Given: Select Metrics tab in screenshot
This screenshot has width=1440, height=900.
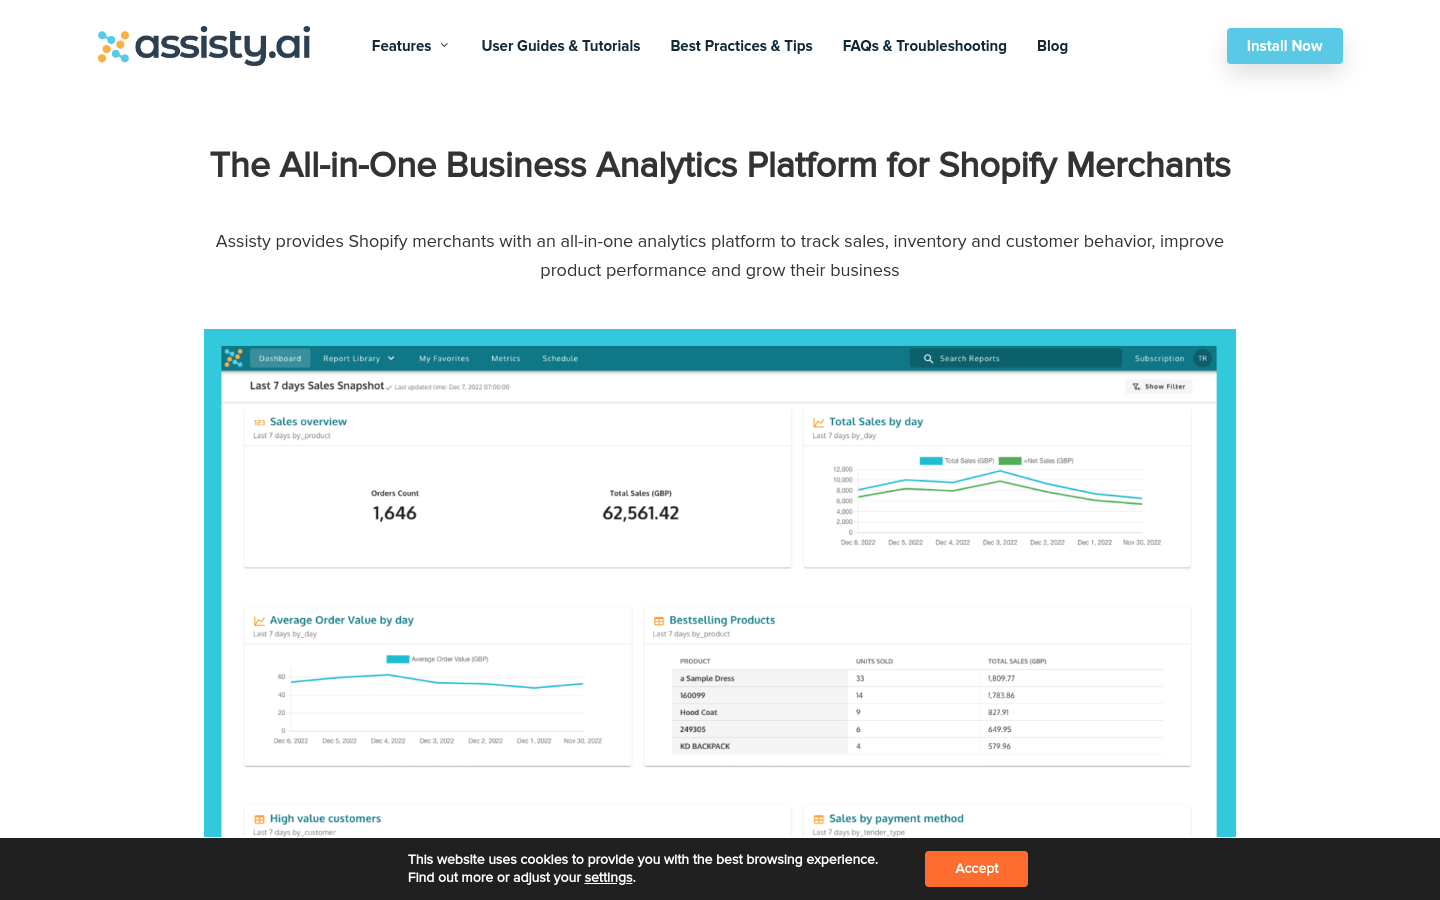Looking at the screenshot, I should coord(506,358).
